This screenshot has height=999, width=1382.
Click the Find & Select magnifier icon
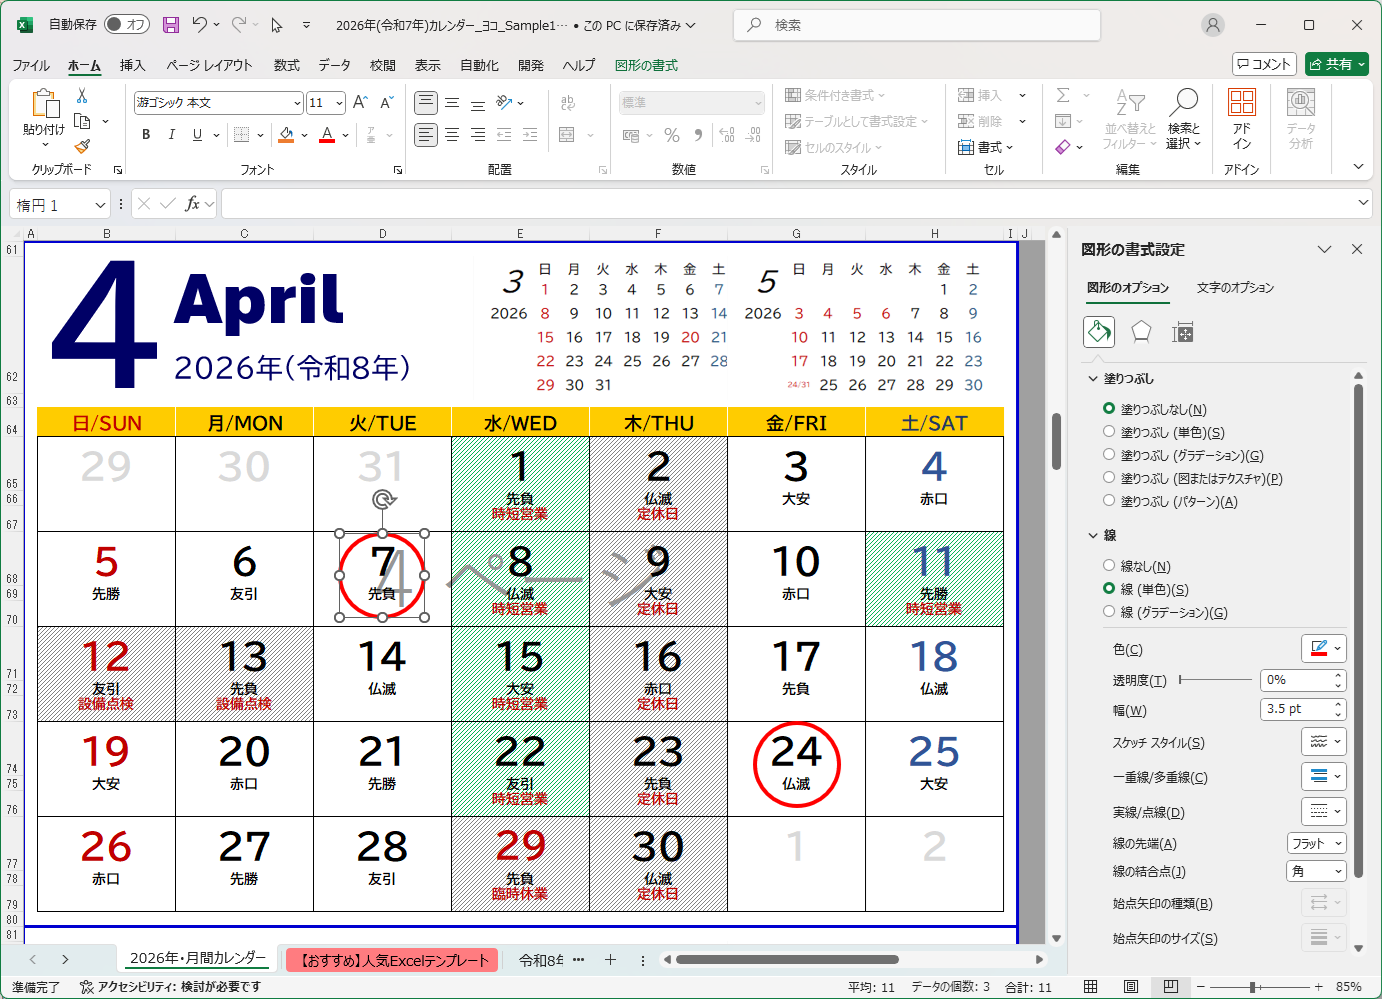[1183, 119]
